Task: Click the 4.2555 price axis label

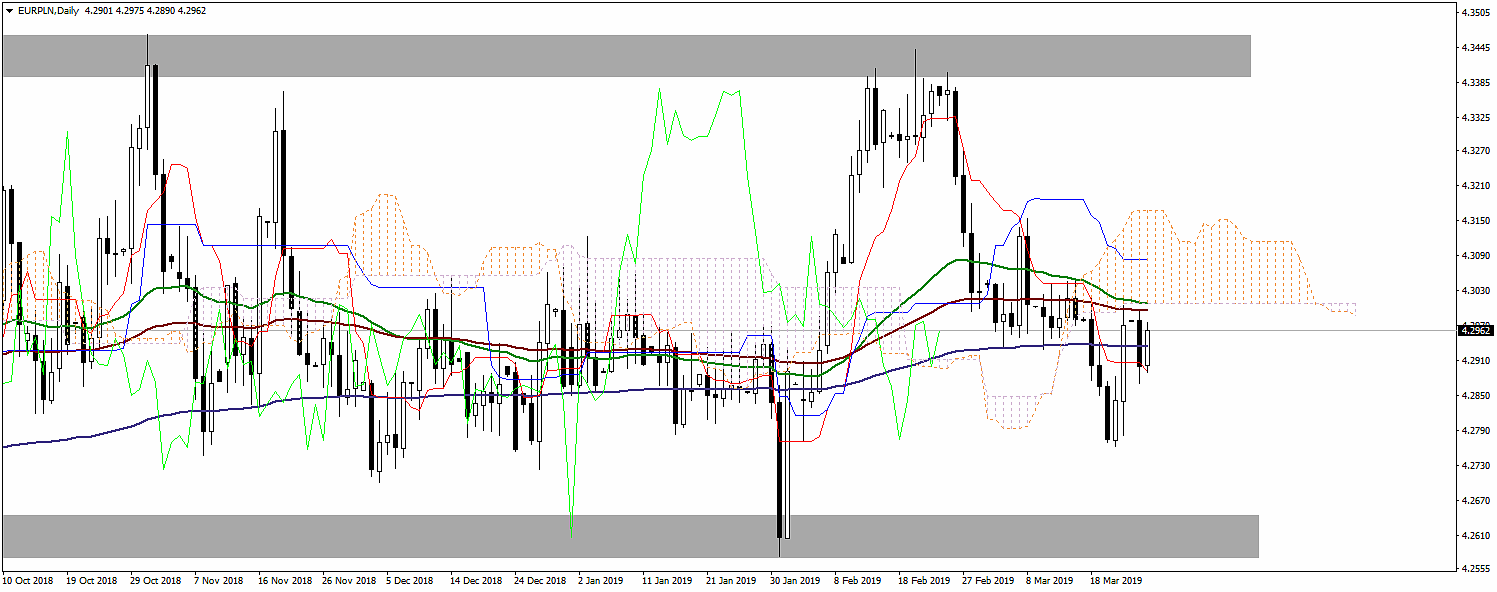Action: tap(1476, 569)
